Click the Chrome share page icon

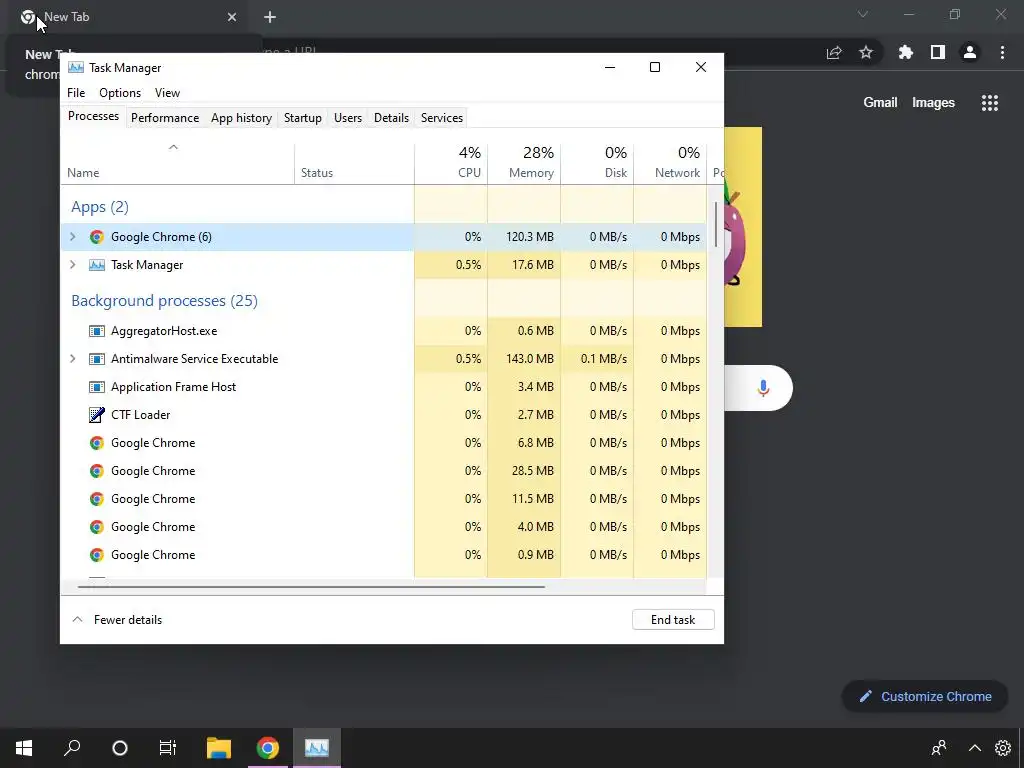pyautogui.click(x=834, y=53)
